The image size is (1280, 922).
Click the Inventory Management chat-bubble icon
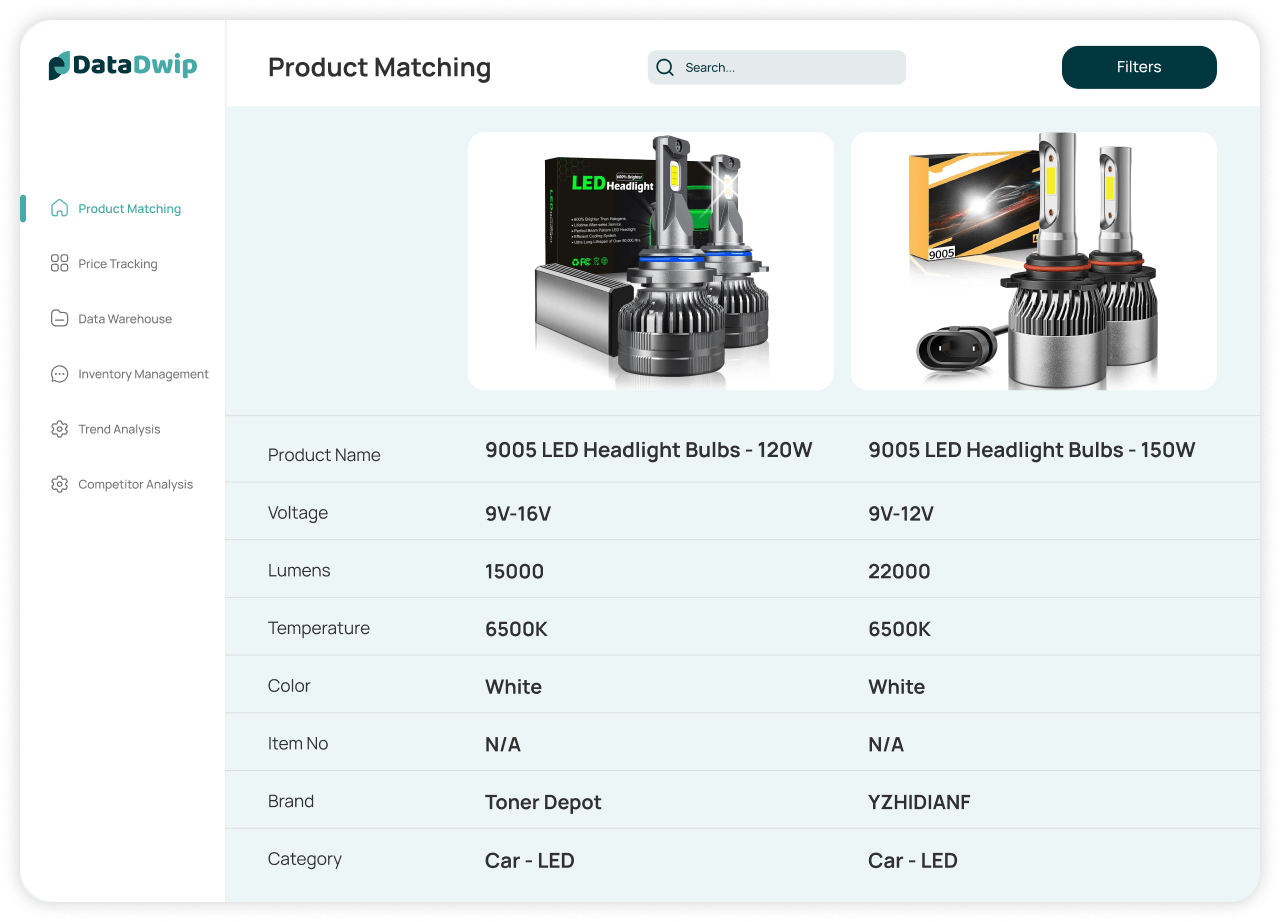click(x=59, y=373)
